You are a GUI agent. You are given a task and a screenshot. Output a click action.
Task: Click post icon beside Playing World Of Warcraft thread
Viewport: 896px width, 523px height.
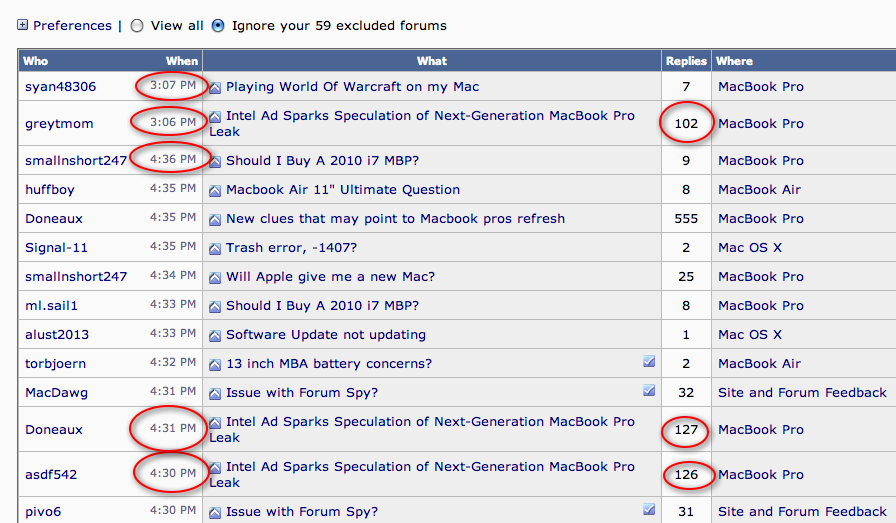point(215,87)
